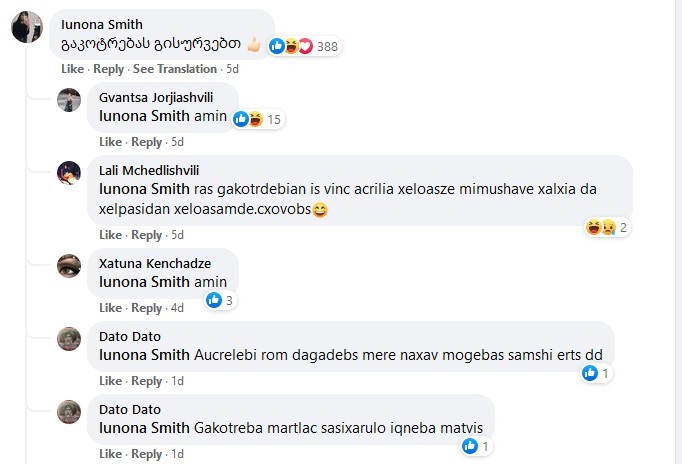Open Xatuna Kenchadze's profile picture
The width and height of the screenshot is (682, 464).
[x=69, y=265]
